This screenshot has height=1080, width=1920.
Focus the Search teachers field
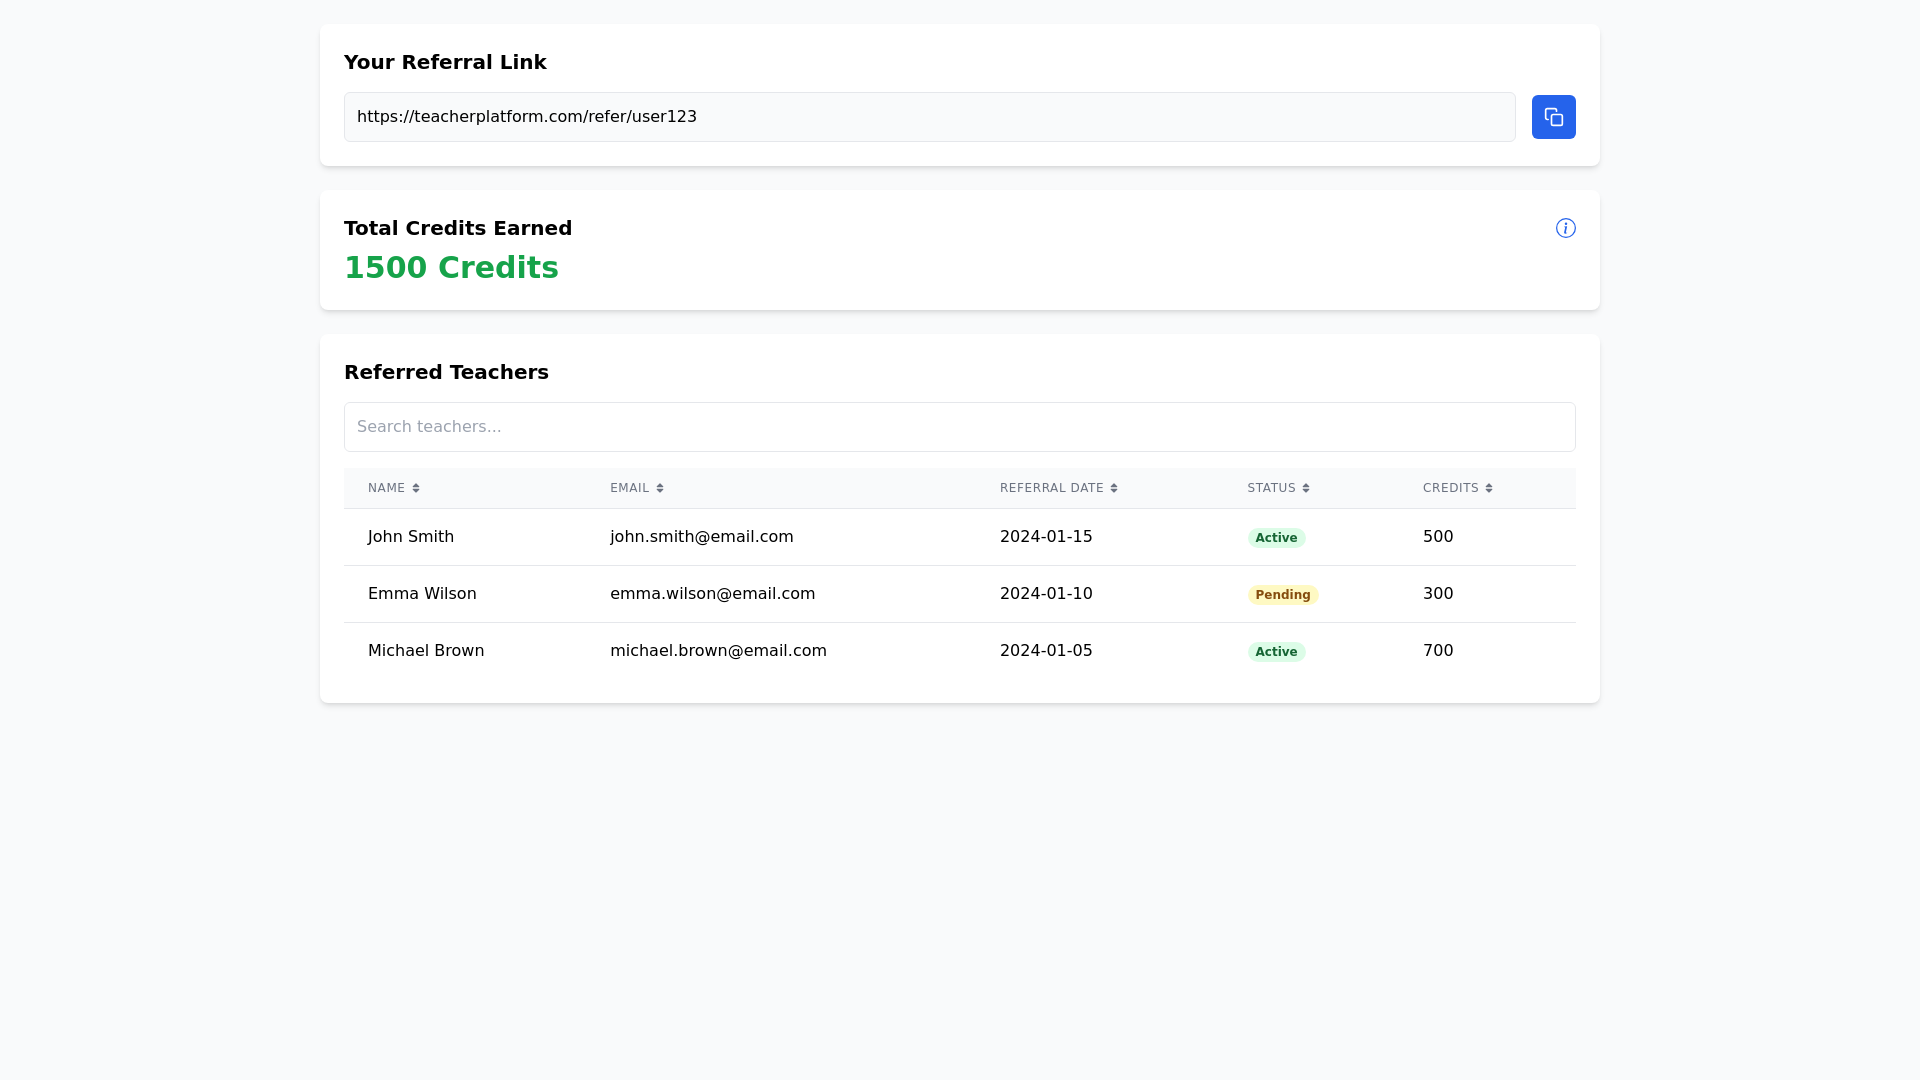[960, 427]
